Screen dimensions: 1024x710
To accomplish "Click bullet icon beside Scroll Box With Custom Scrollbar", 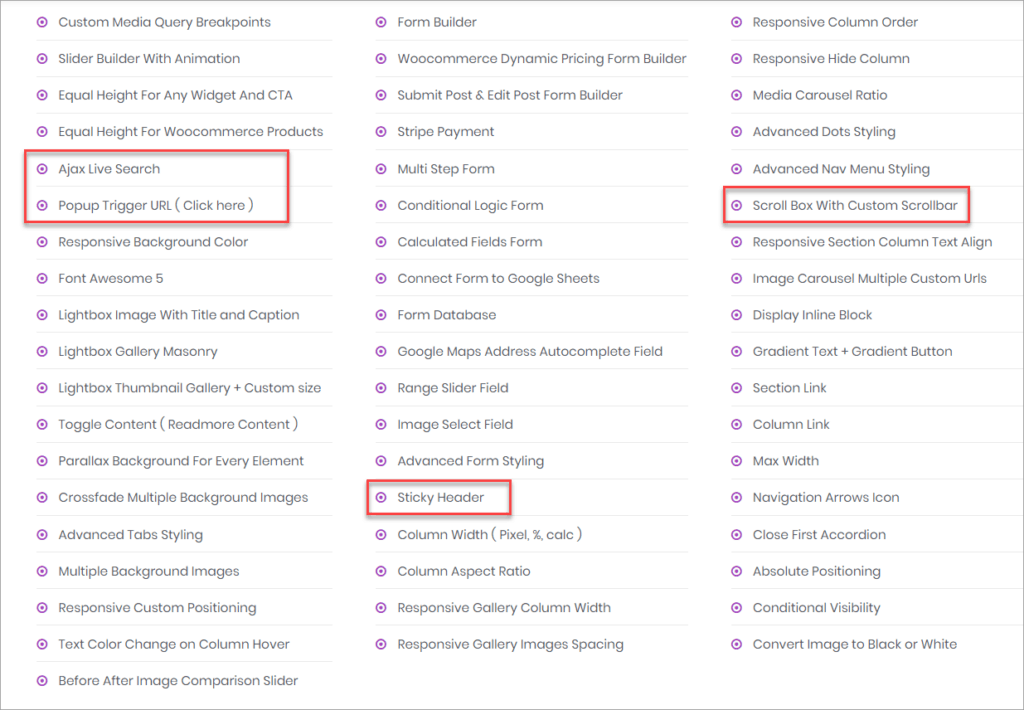I will point(737,205).
